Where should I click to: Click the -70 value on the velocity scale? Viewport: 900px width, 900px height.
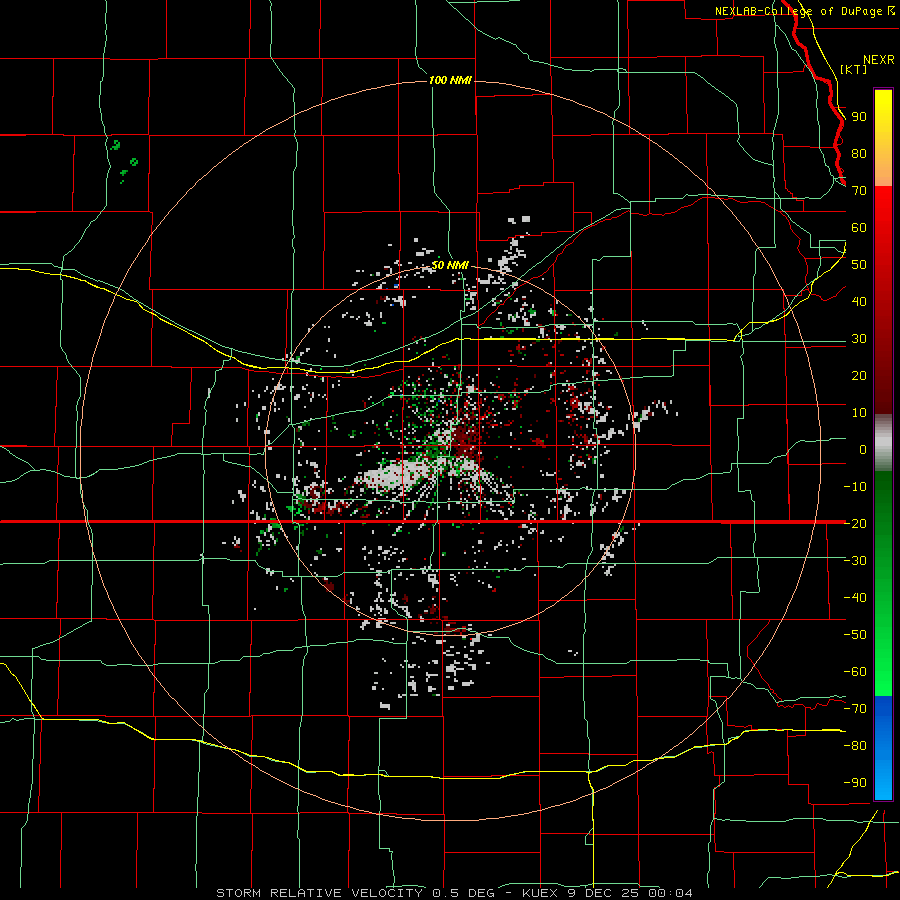click(x=855, y=709)
